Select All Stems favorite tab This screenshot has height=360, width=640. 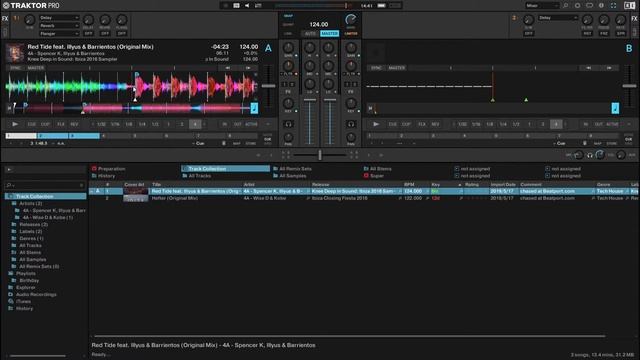click(378, 169)
